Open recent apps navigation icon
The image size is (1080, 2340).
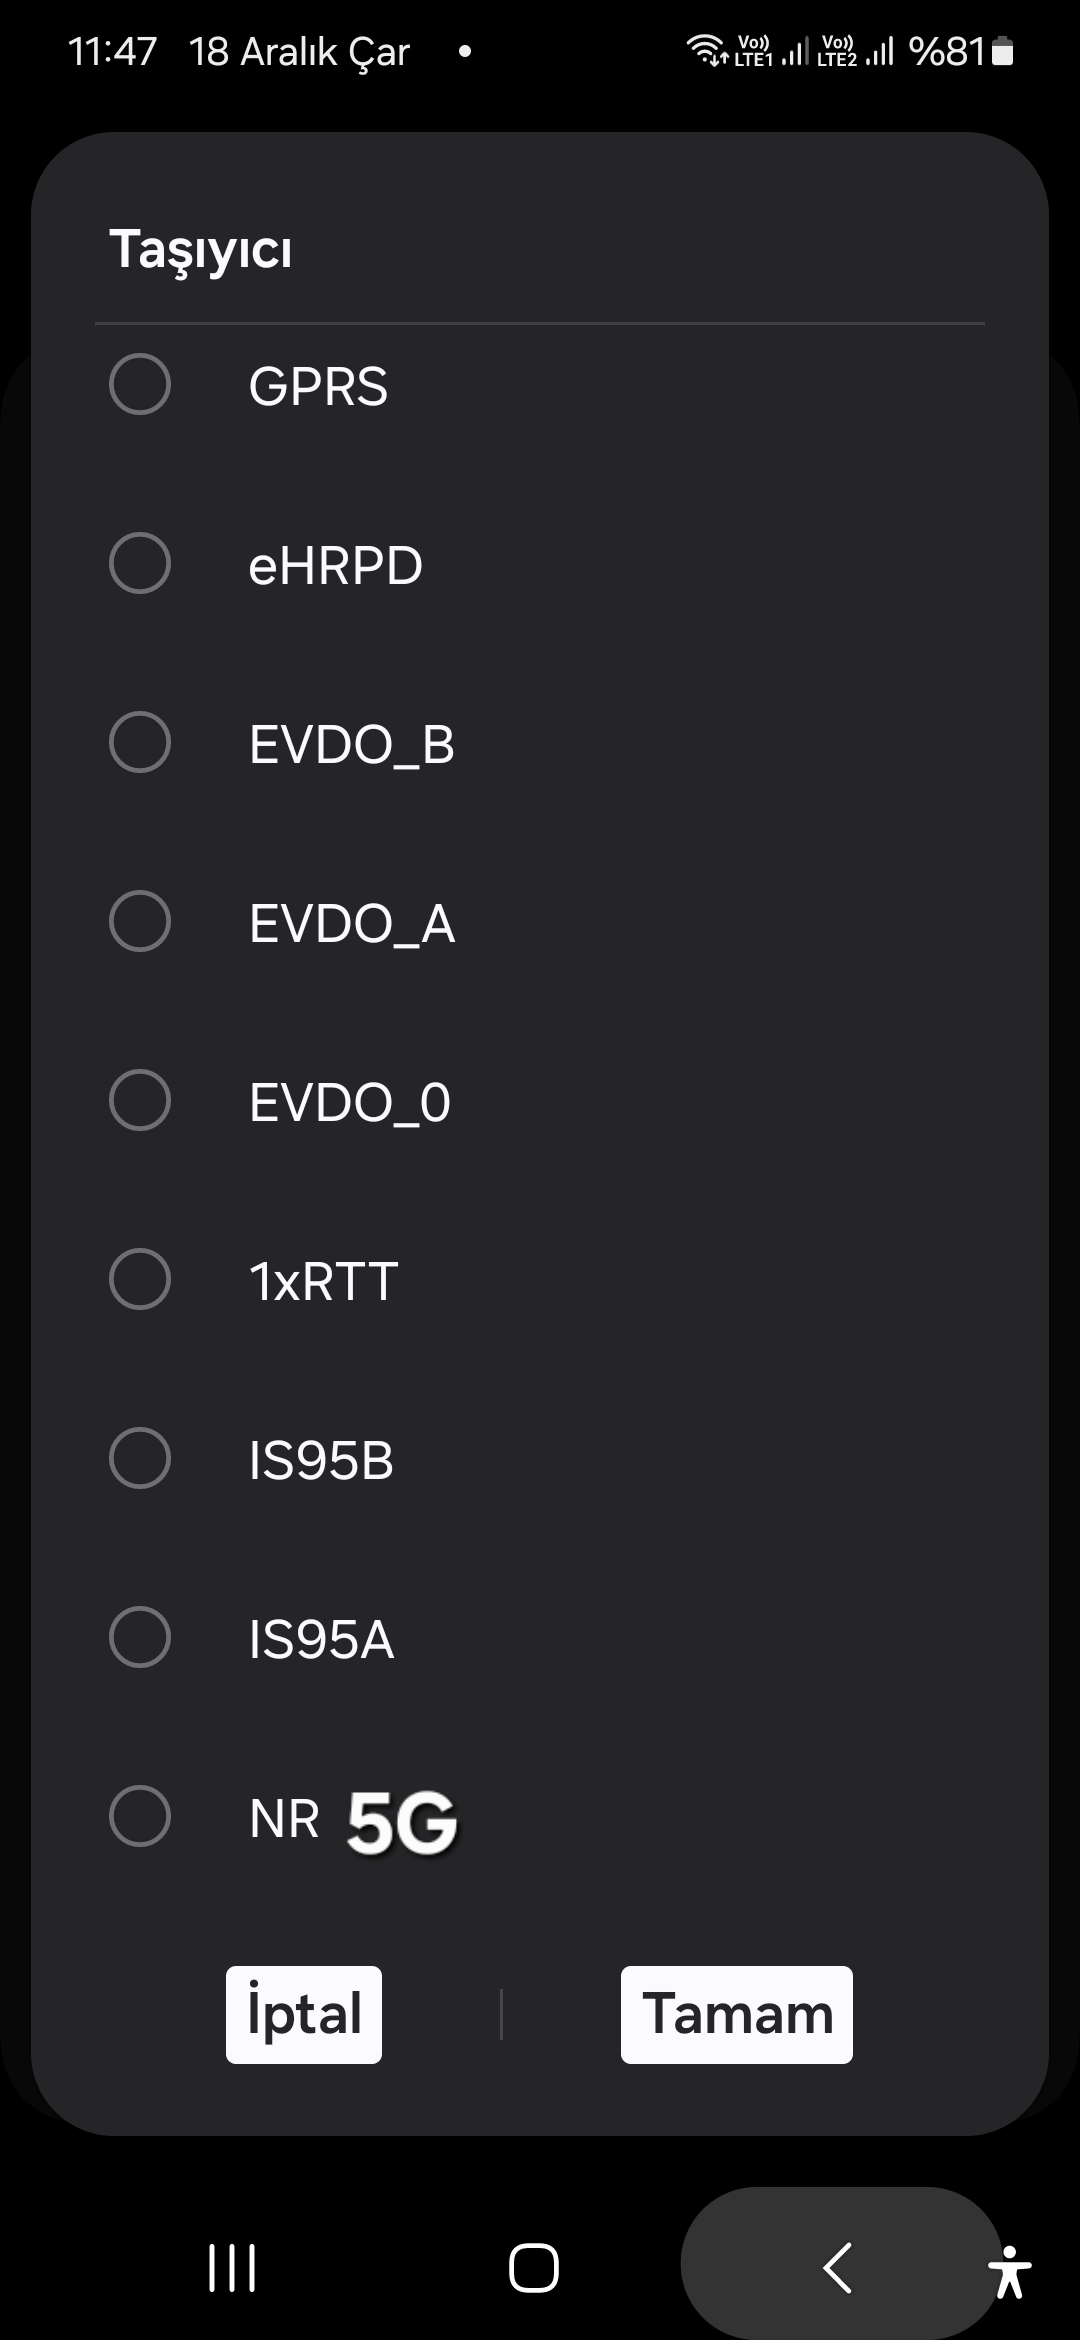[x=232, y=2267]
